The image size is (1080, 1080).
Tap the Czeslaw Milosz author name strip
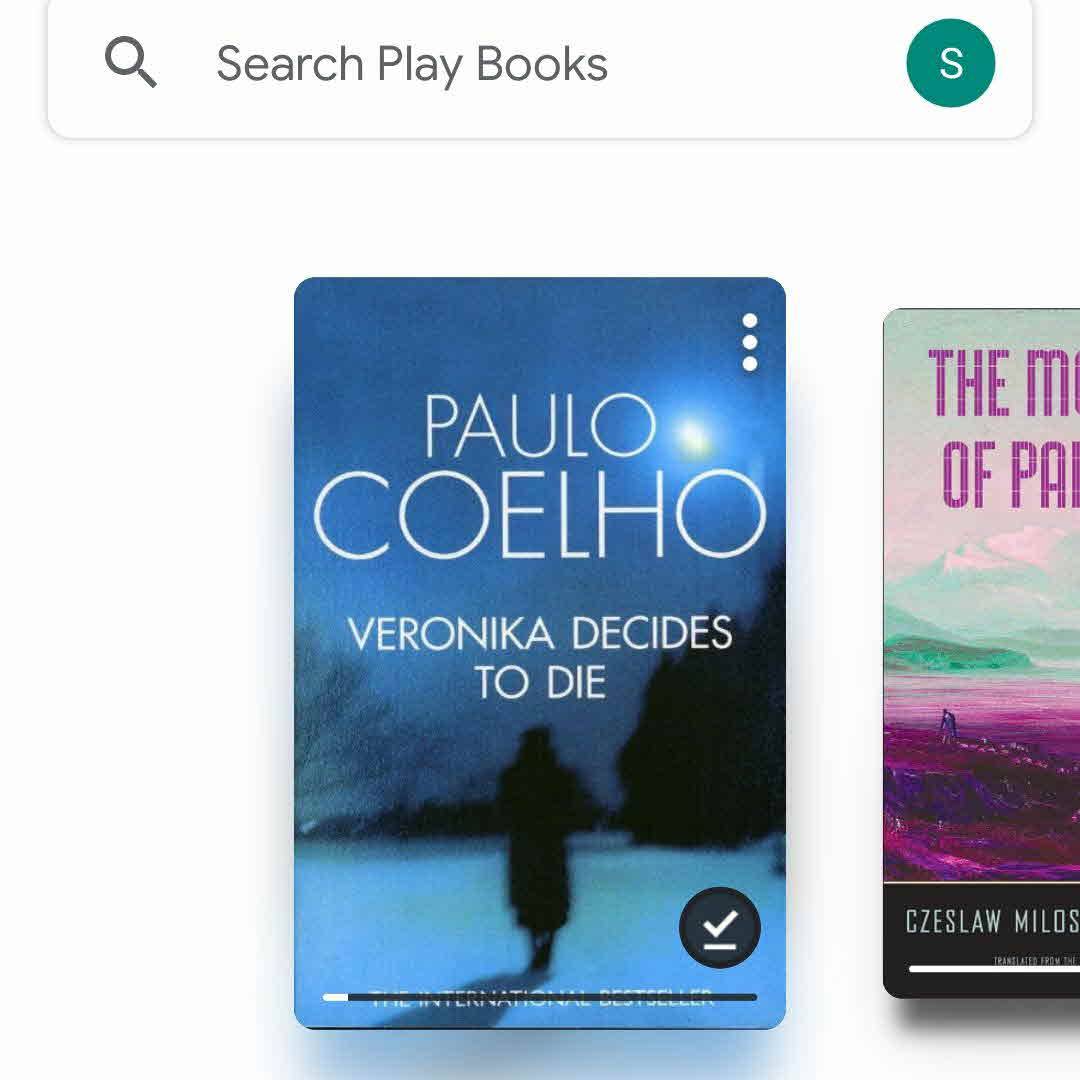point(992,921)
